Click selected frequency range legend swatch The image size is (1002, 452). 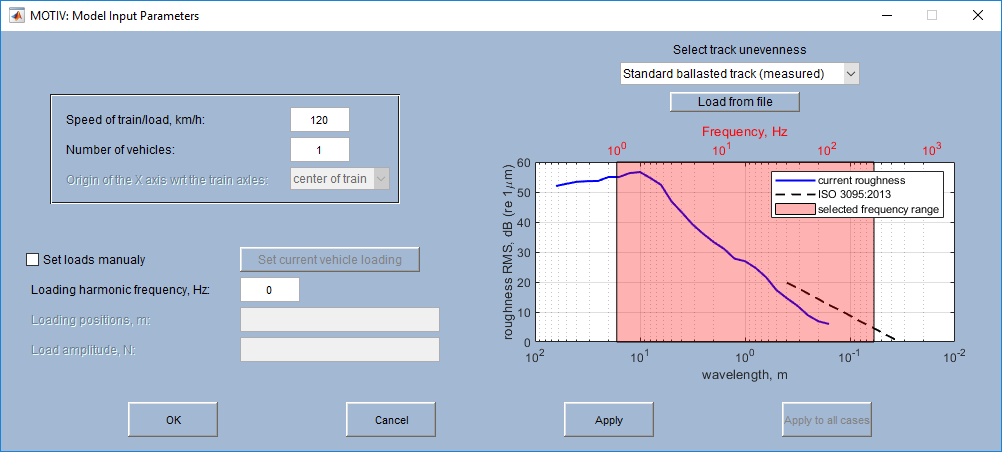[794, 209]
